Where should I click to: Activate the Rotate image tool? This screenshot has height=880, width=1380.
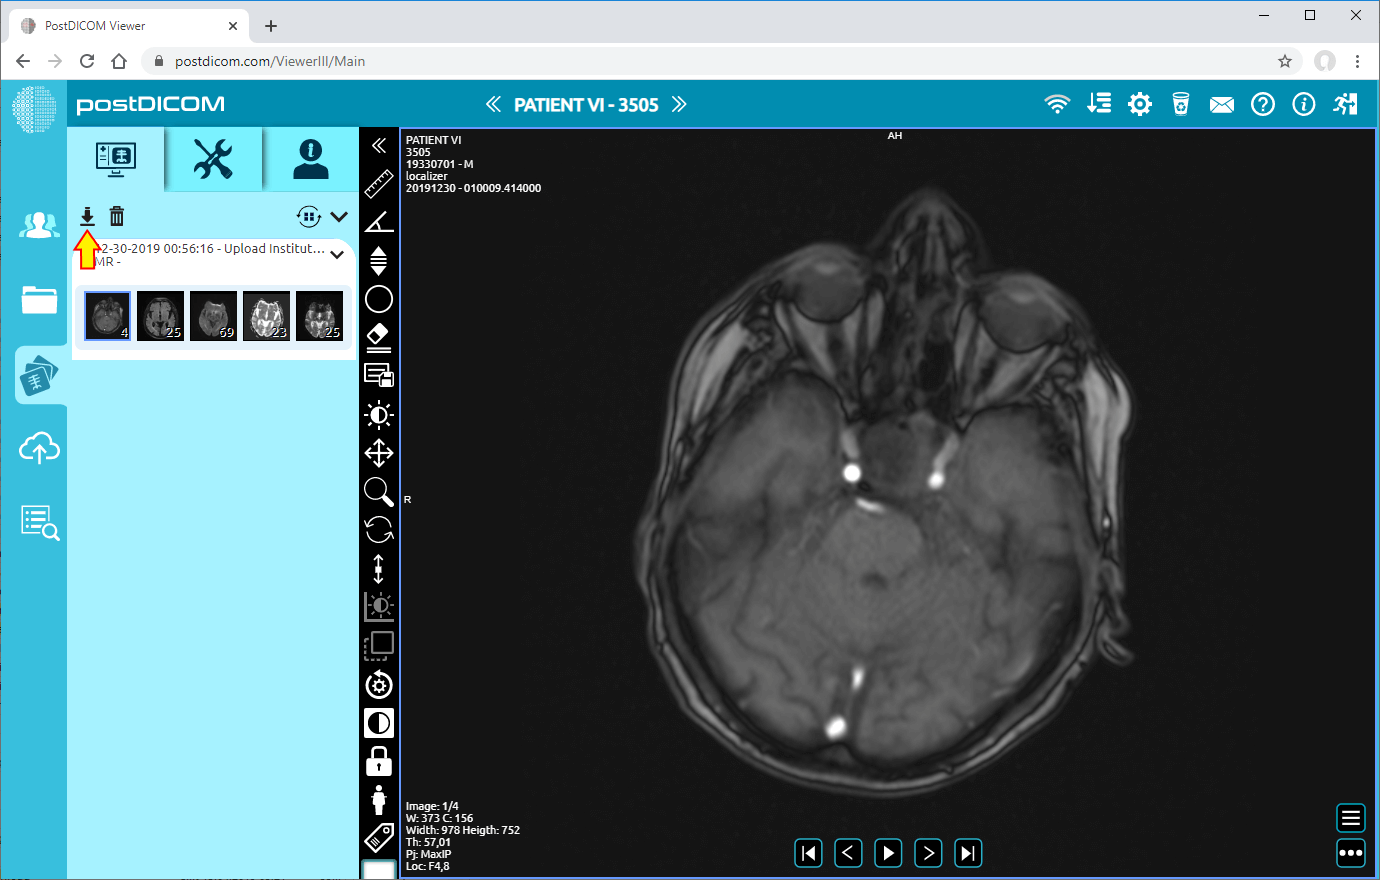click(x=379, y=530)
